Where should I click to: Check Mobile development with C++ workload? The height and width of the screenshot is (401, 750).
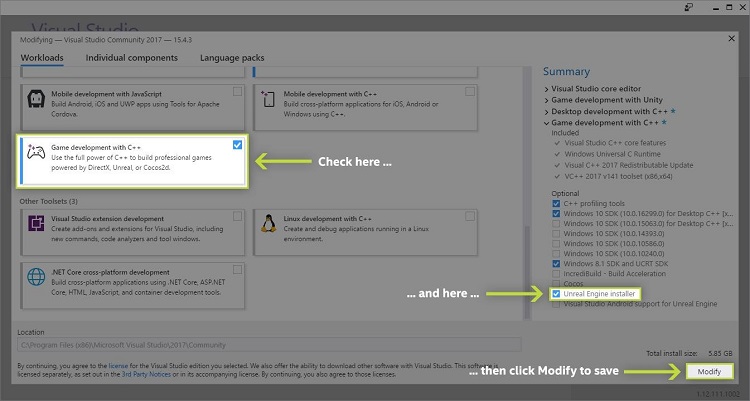pos(470,91)
